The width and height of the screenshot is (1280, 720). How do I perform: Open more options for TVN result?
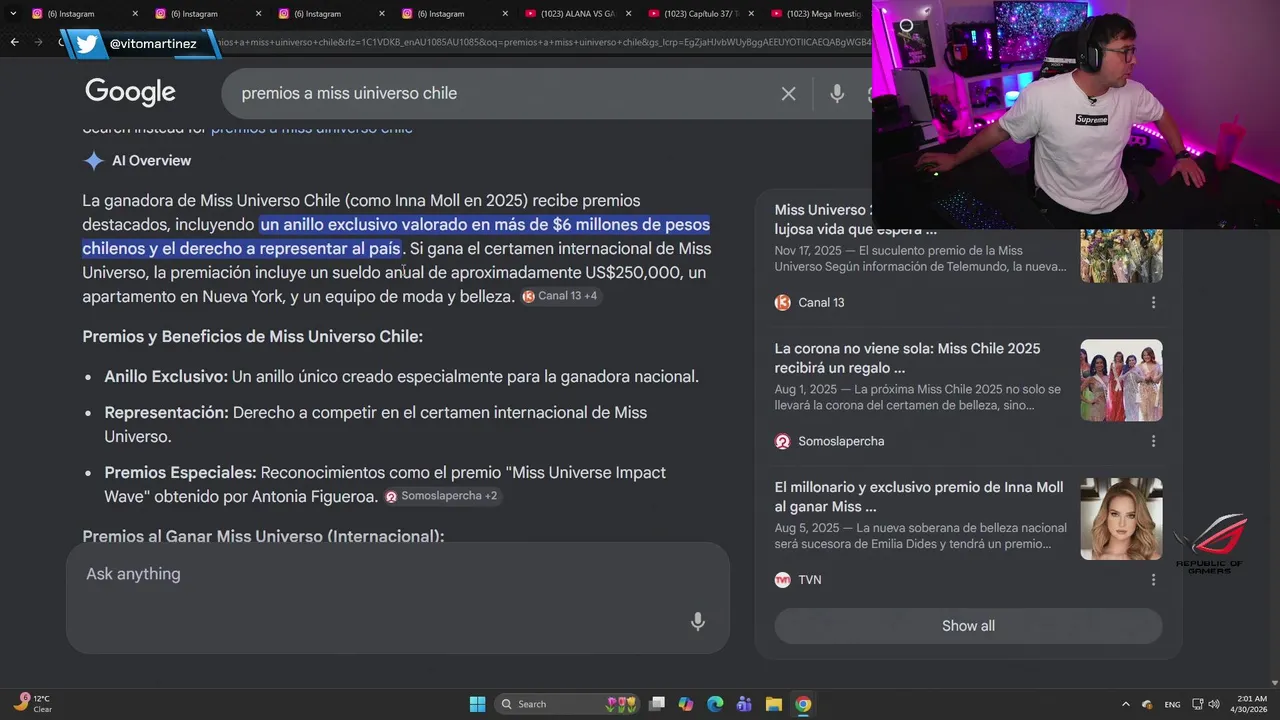(x=1153, y=580)
